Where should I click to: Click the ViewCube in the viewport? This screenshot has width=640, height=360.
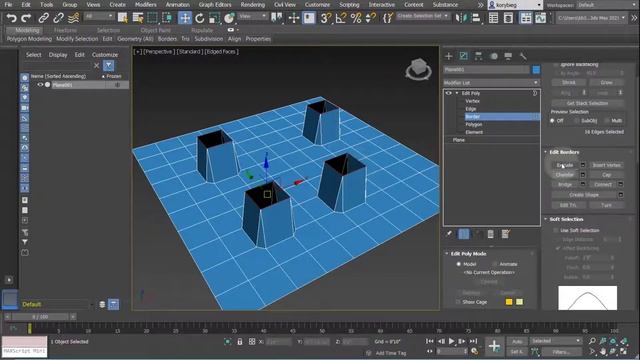coord(418,69)
